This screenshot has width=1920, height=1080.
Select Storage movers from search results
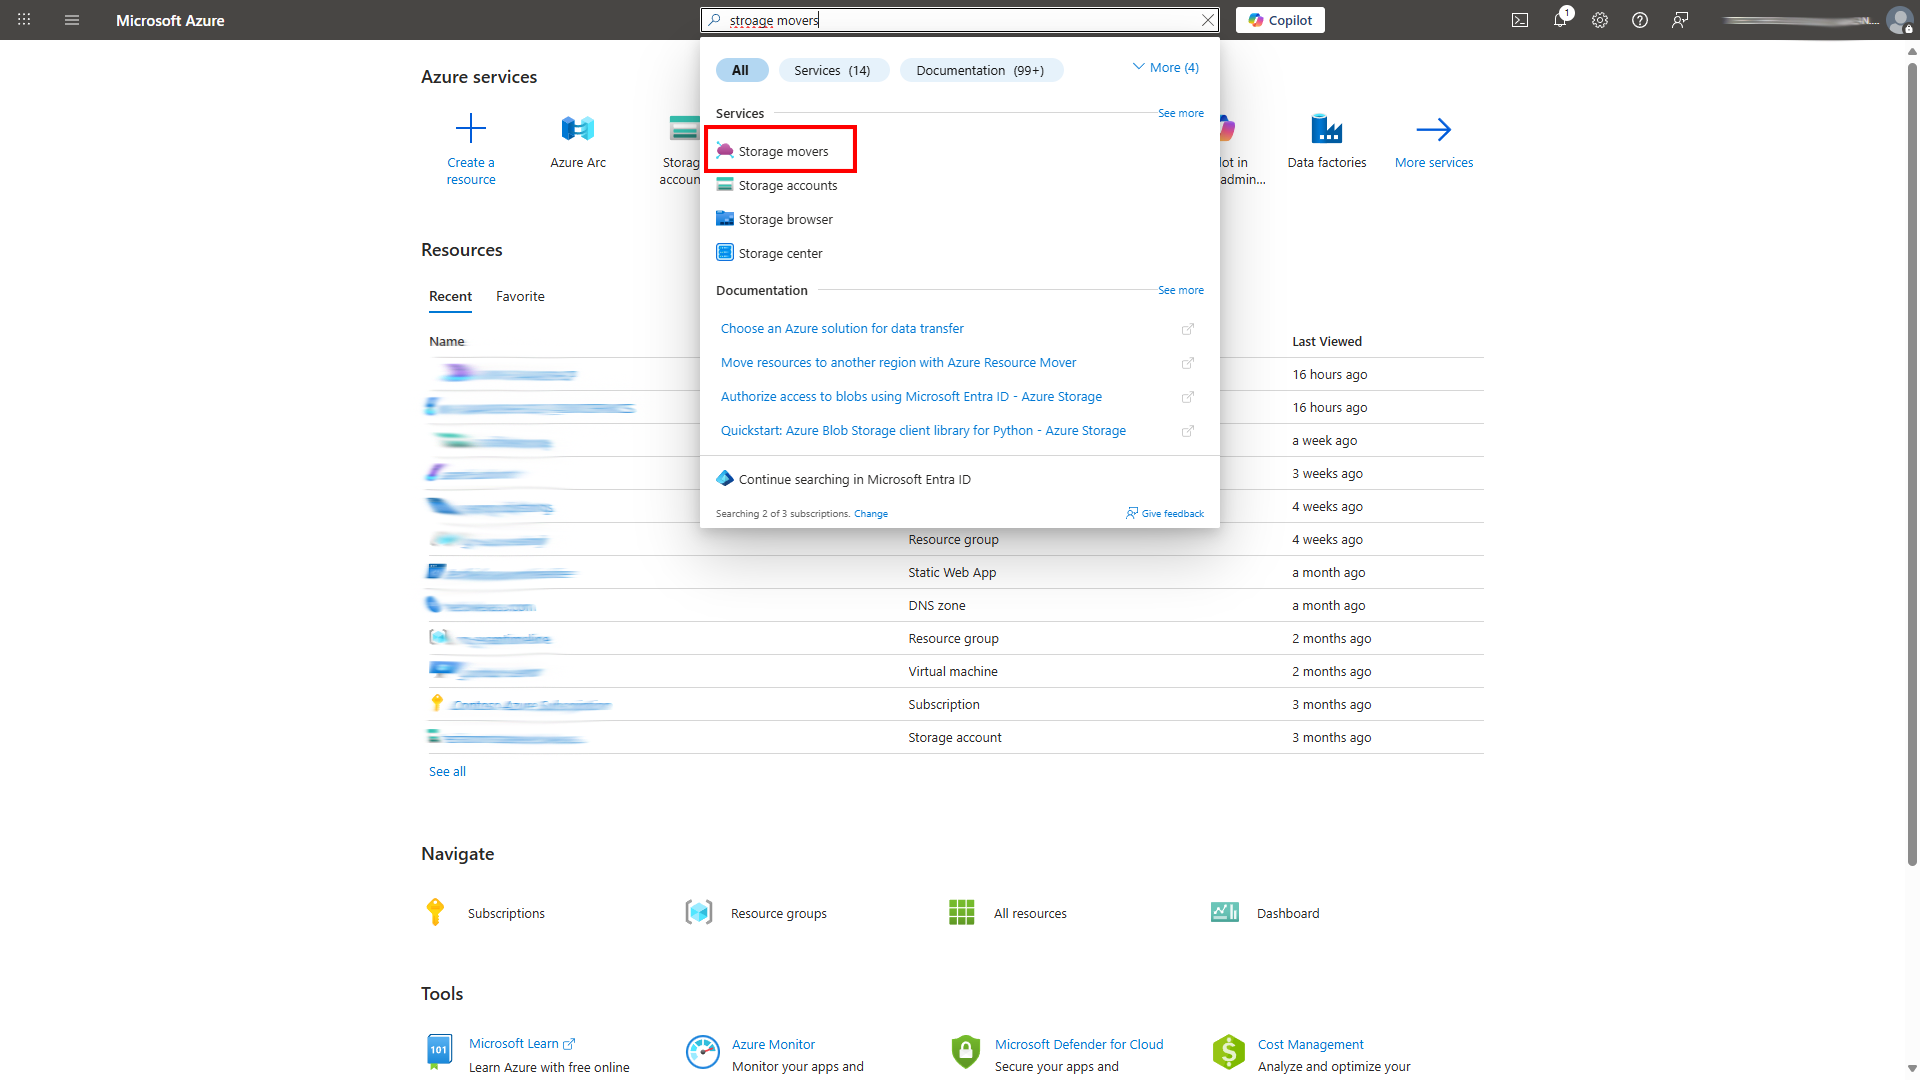click(x=783, y=150)
